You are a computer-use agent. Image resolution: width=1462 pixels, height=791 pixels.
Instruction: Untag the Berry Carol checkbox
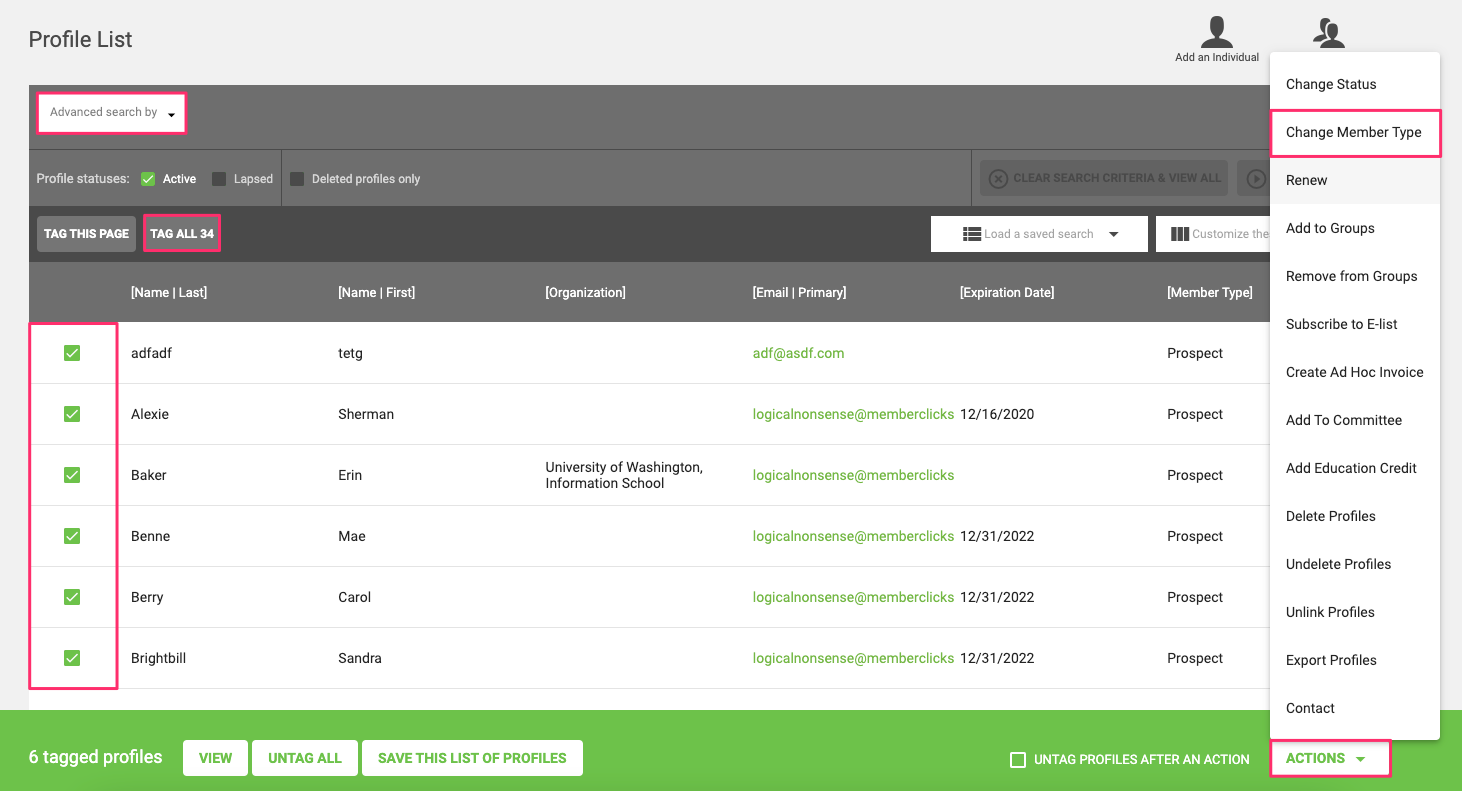click(x=72, y=597)
